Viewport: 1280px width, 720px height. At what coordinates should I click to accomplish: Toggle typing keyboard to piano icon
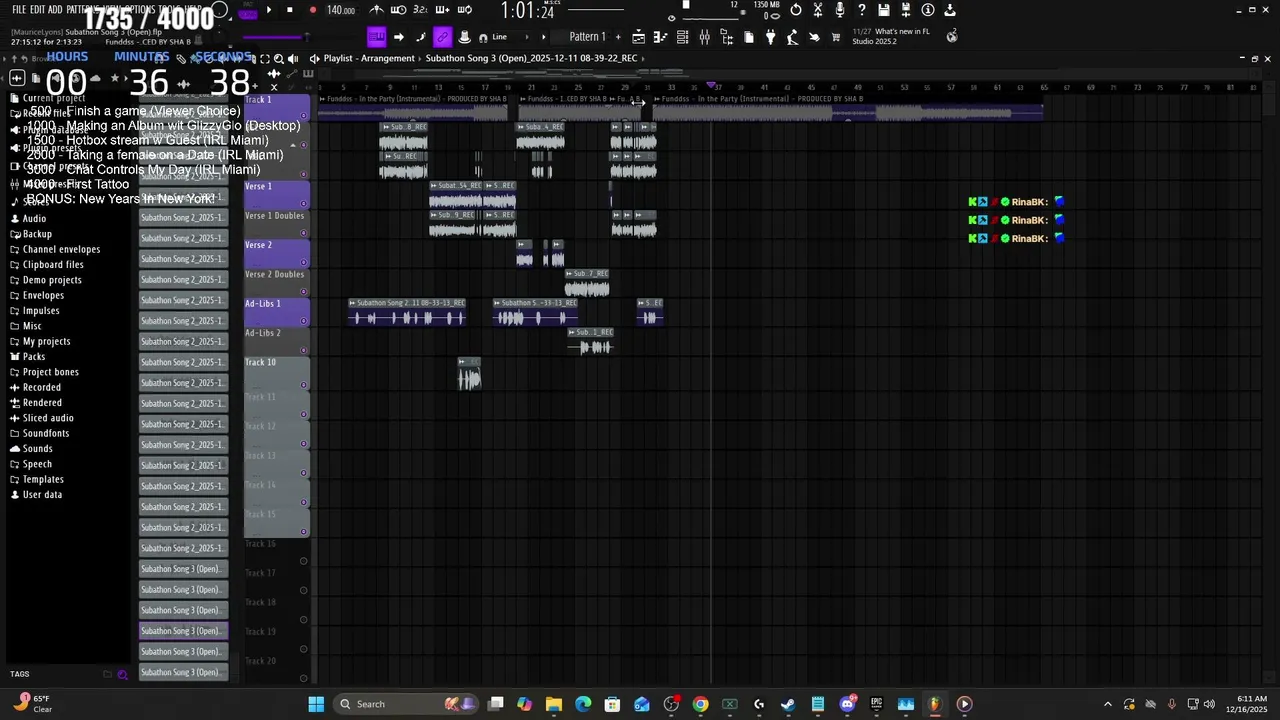pos(376,37)
